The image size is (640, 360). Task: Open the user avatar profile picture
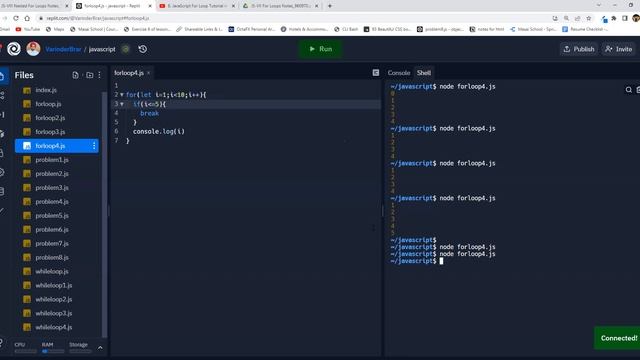[x=33, y=49]
